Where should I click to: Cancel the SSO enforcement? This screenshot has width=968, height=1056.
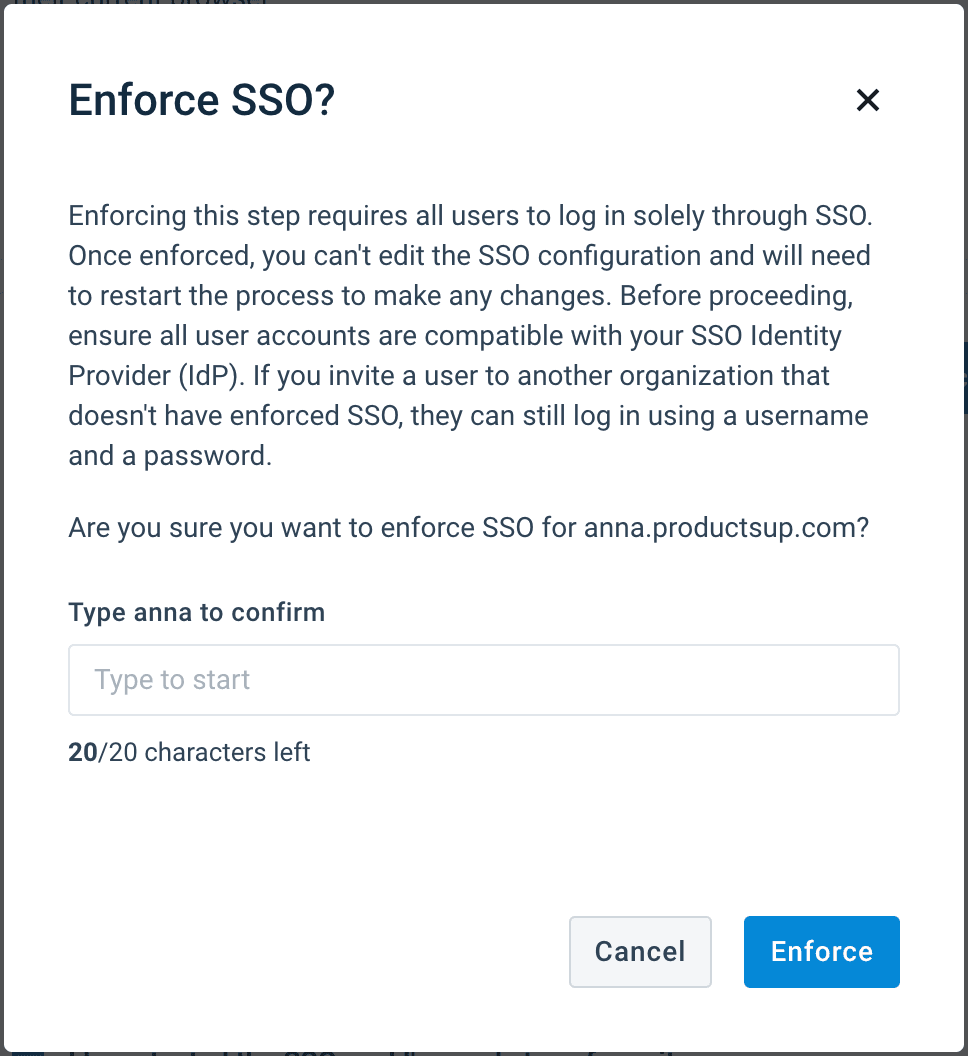(640, 951)
